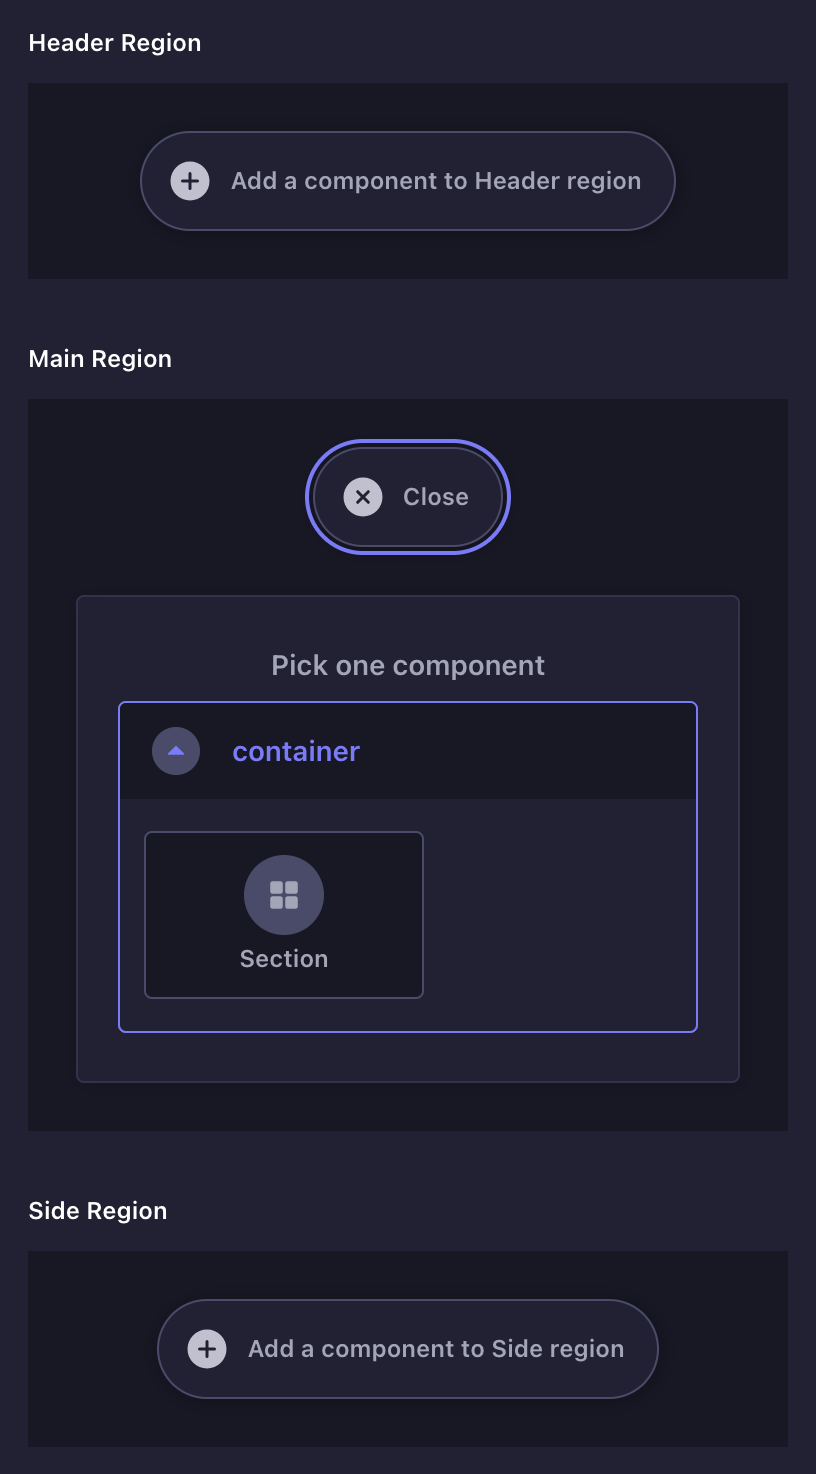Click the "Side Region" heading
The height and width of the screenshot is (1474, 816).
click(98, 1211)
